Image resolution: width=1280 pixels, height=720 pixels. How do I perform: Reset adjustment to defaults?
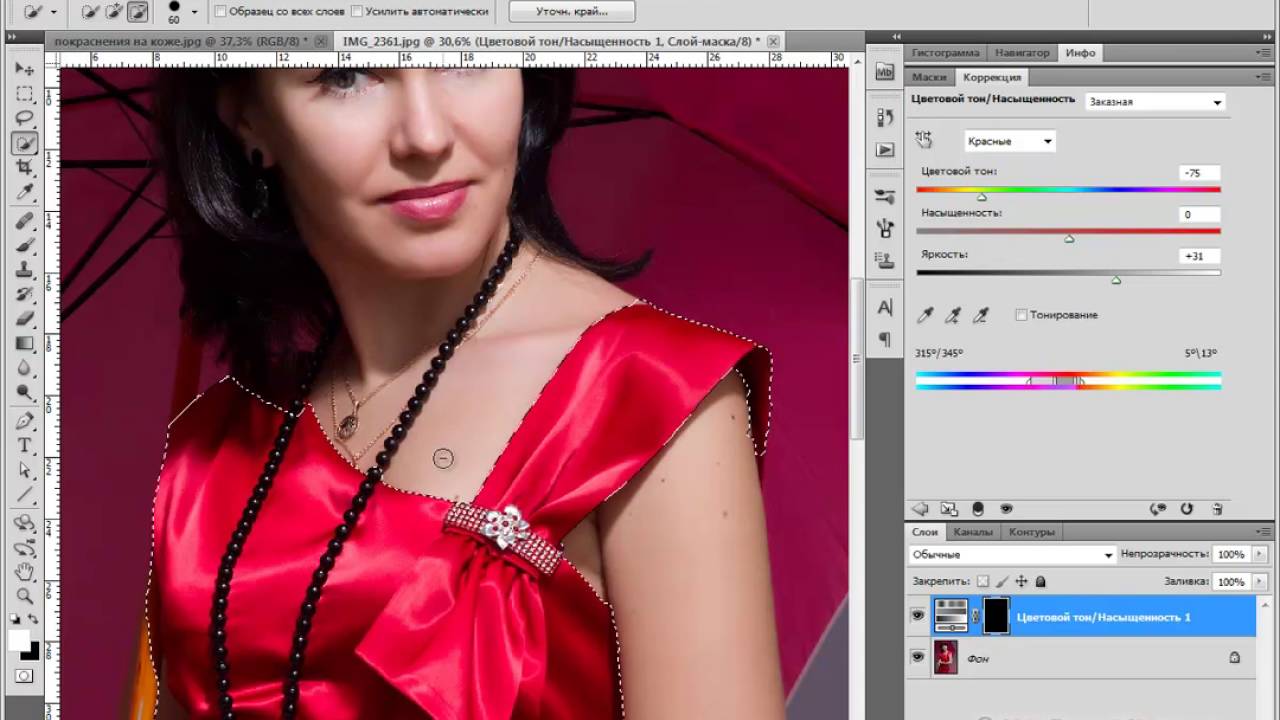pyautogui.click(x=1187, y=509)
